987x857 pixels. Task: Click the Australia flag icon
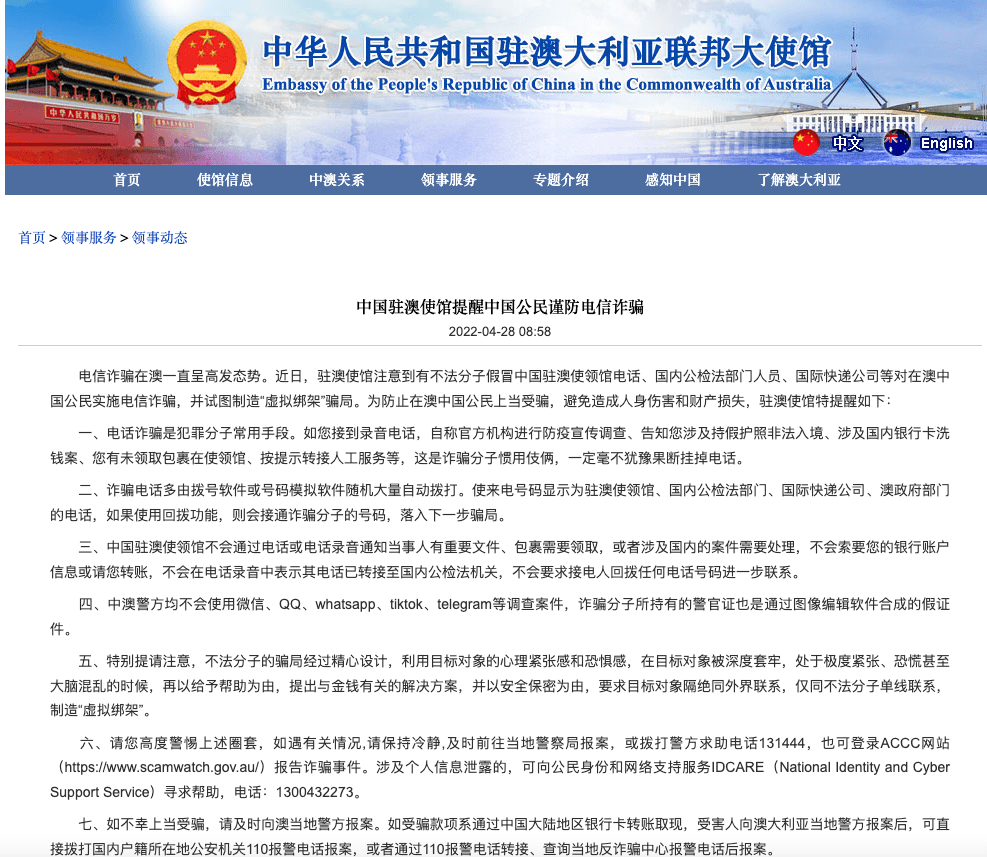pyautogui.click(x=896, y=143)
